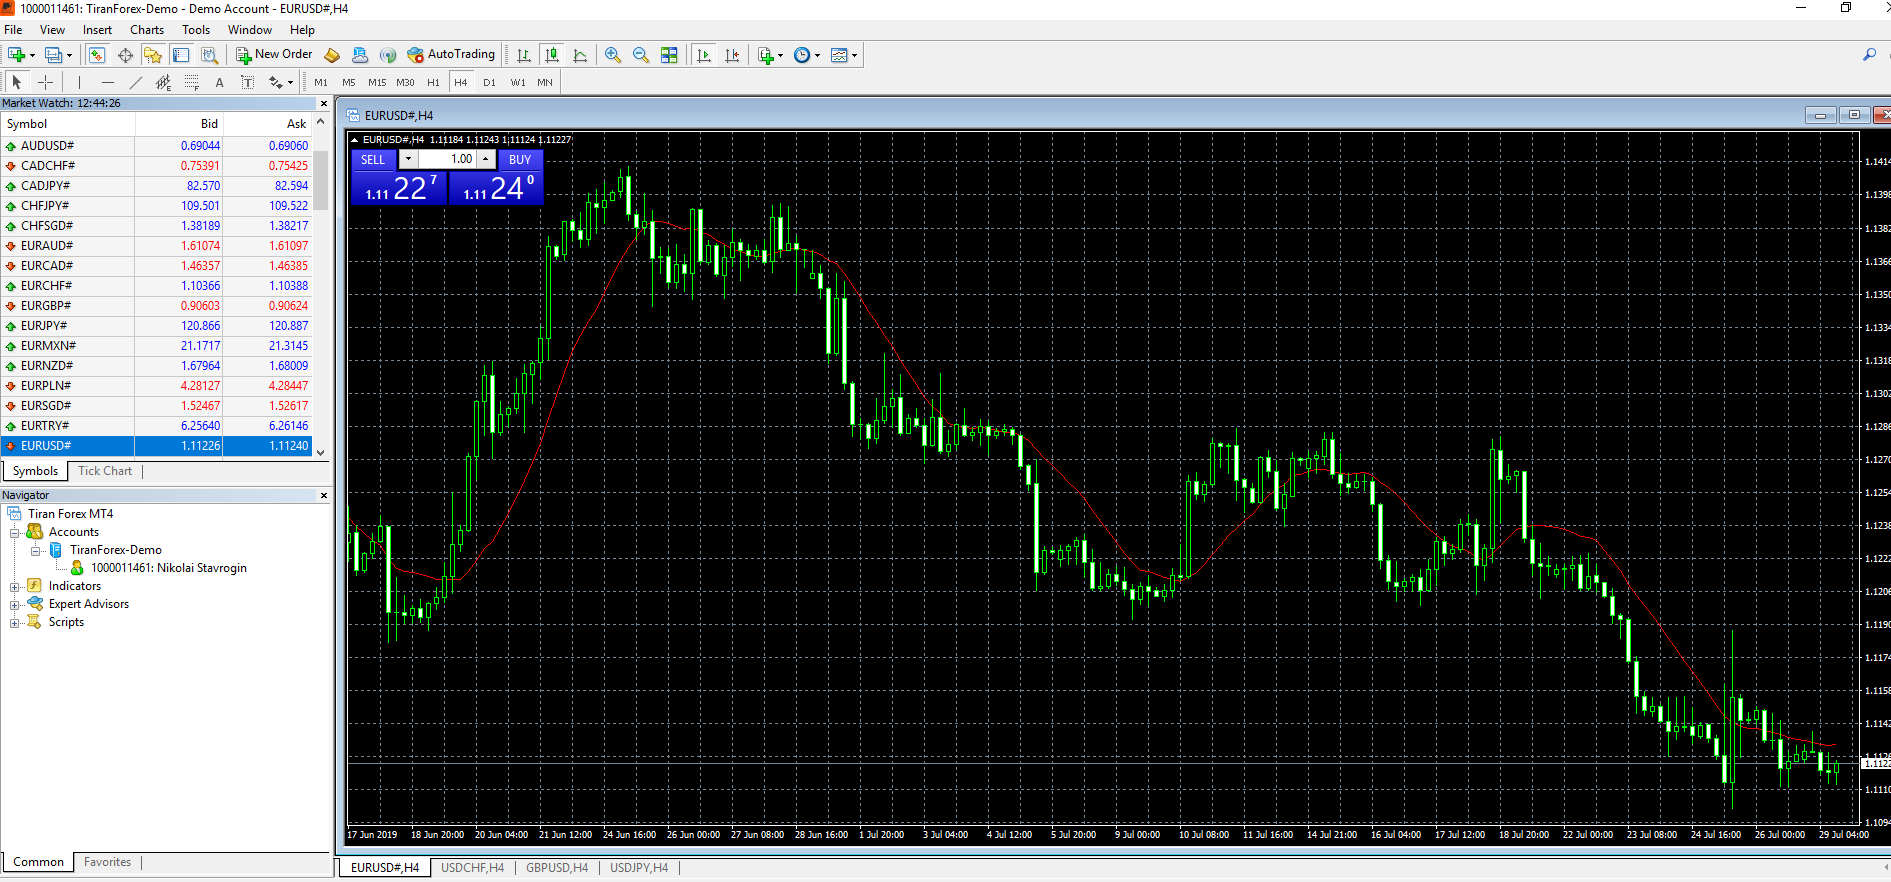Open the Profiles icon in toolbar
The height and width of the screenshot is (882, 1891).
54,55
